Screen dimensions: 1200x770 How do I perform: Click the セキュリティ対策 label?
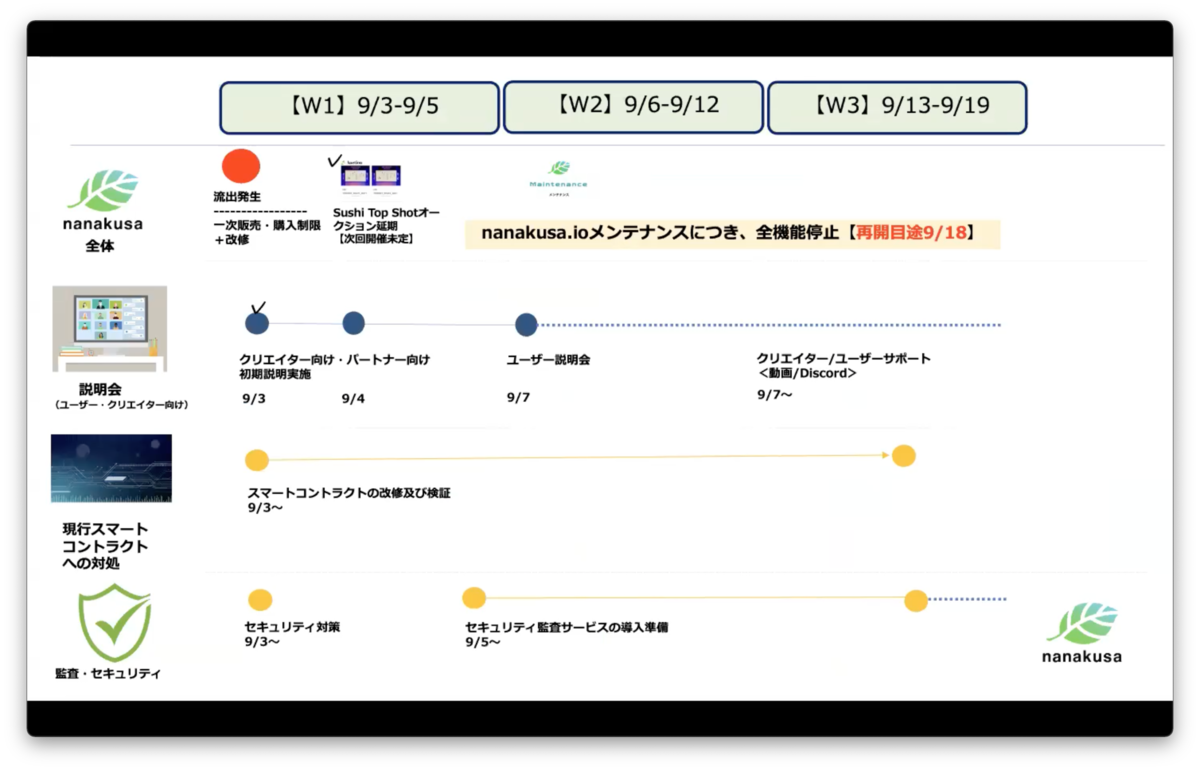tap(292, 627)
